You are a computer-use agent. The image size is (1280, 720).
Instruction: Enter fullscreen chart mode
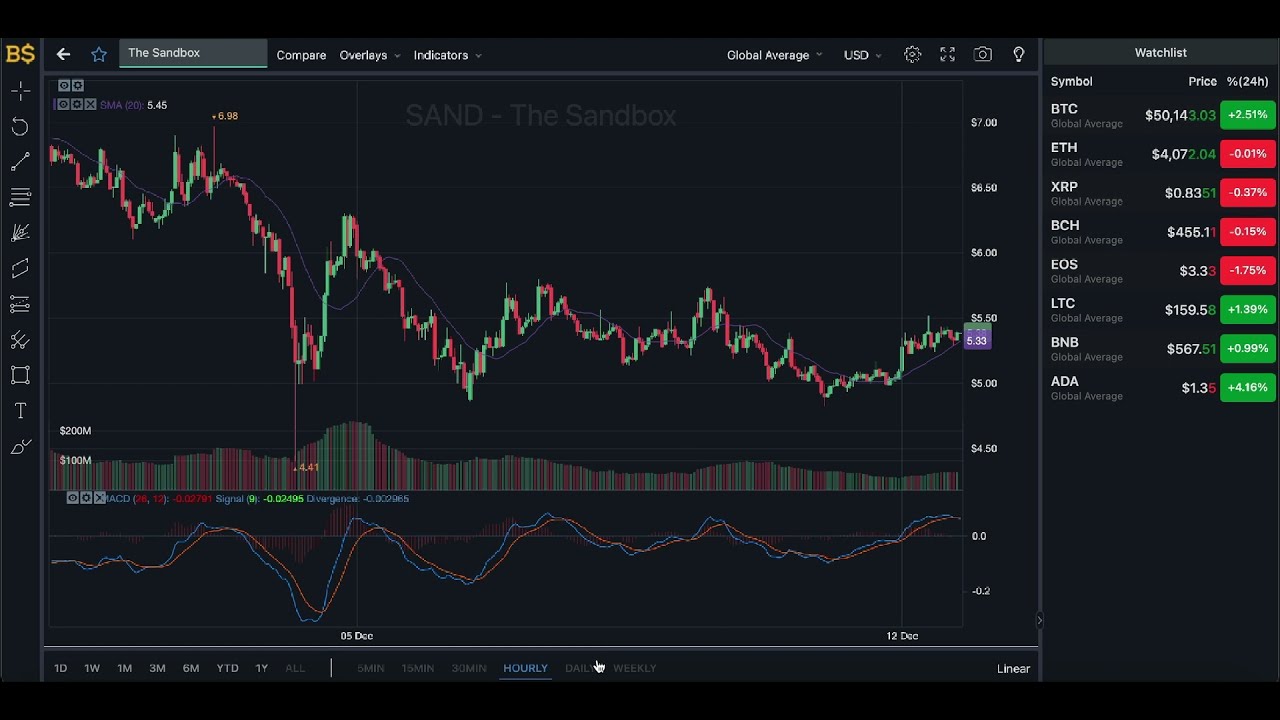(947, 55)
